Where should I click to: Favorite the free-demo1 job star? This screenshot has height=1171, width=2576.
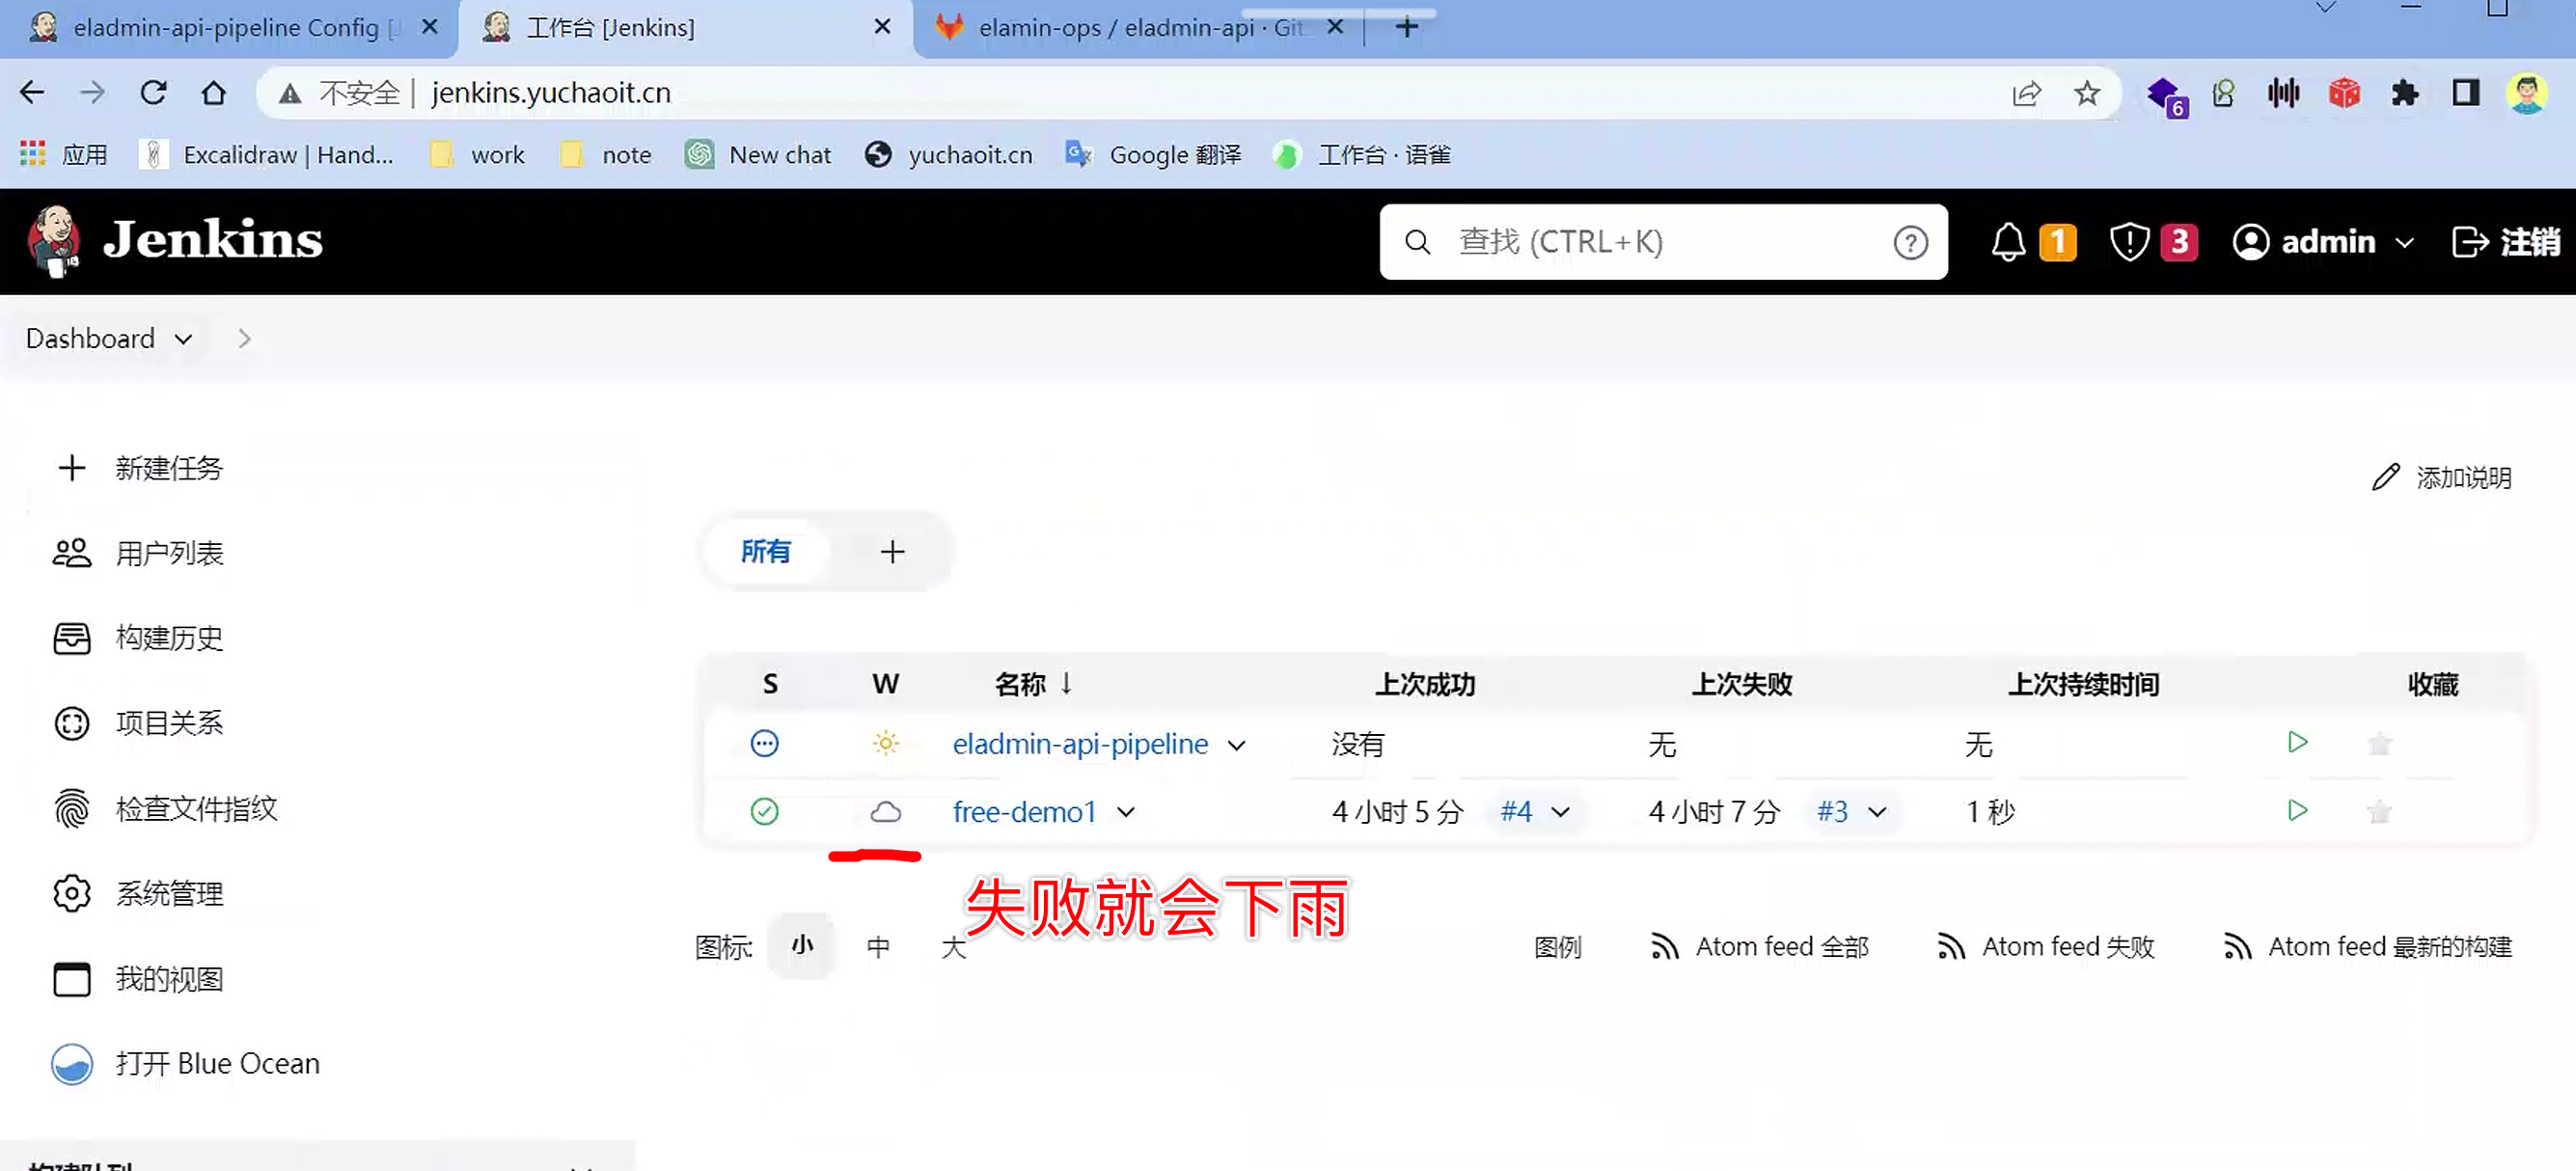tap(2379, 812)
